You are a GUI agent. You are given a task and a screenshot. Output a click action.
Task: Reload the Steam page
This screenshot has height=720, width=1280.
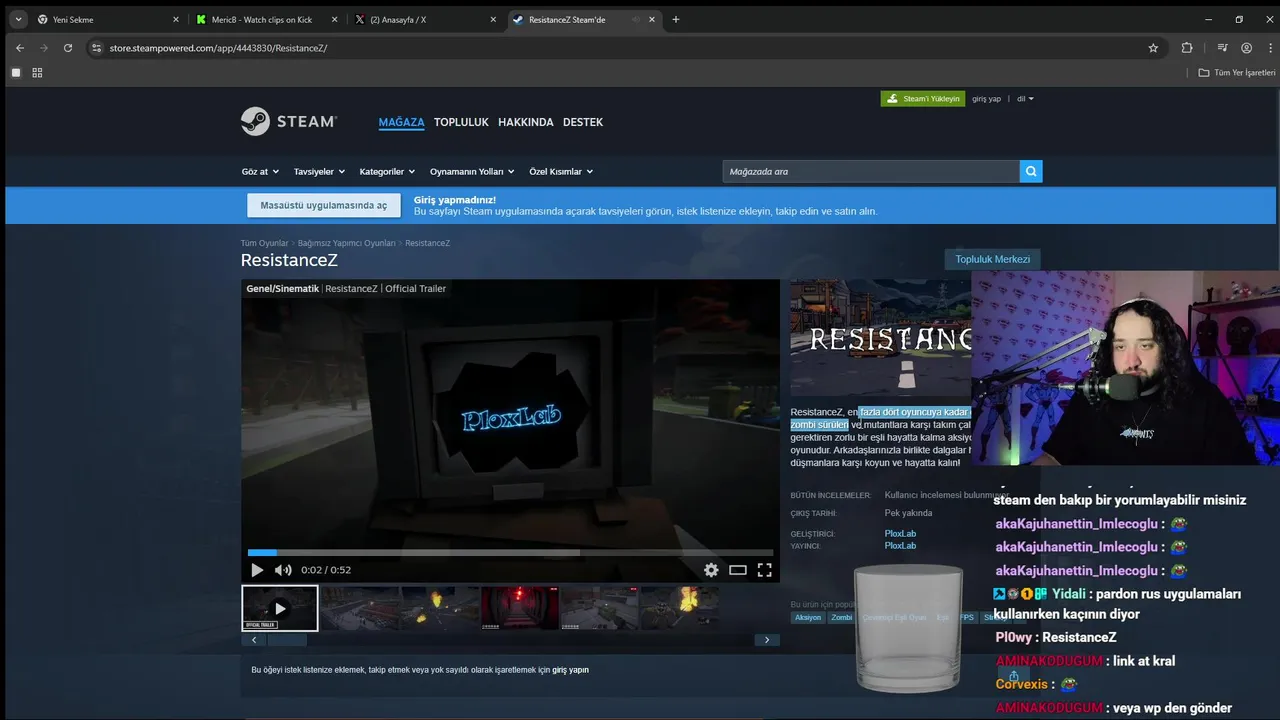[x=68, y=48]
